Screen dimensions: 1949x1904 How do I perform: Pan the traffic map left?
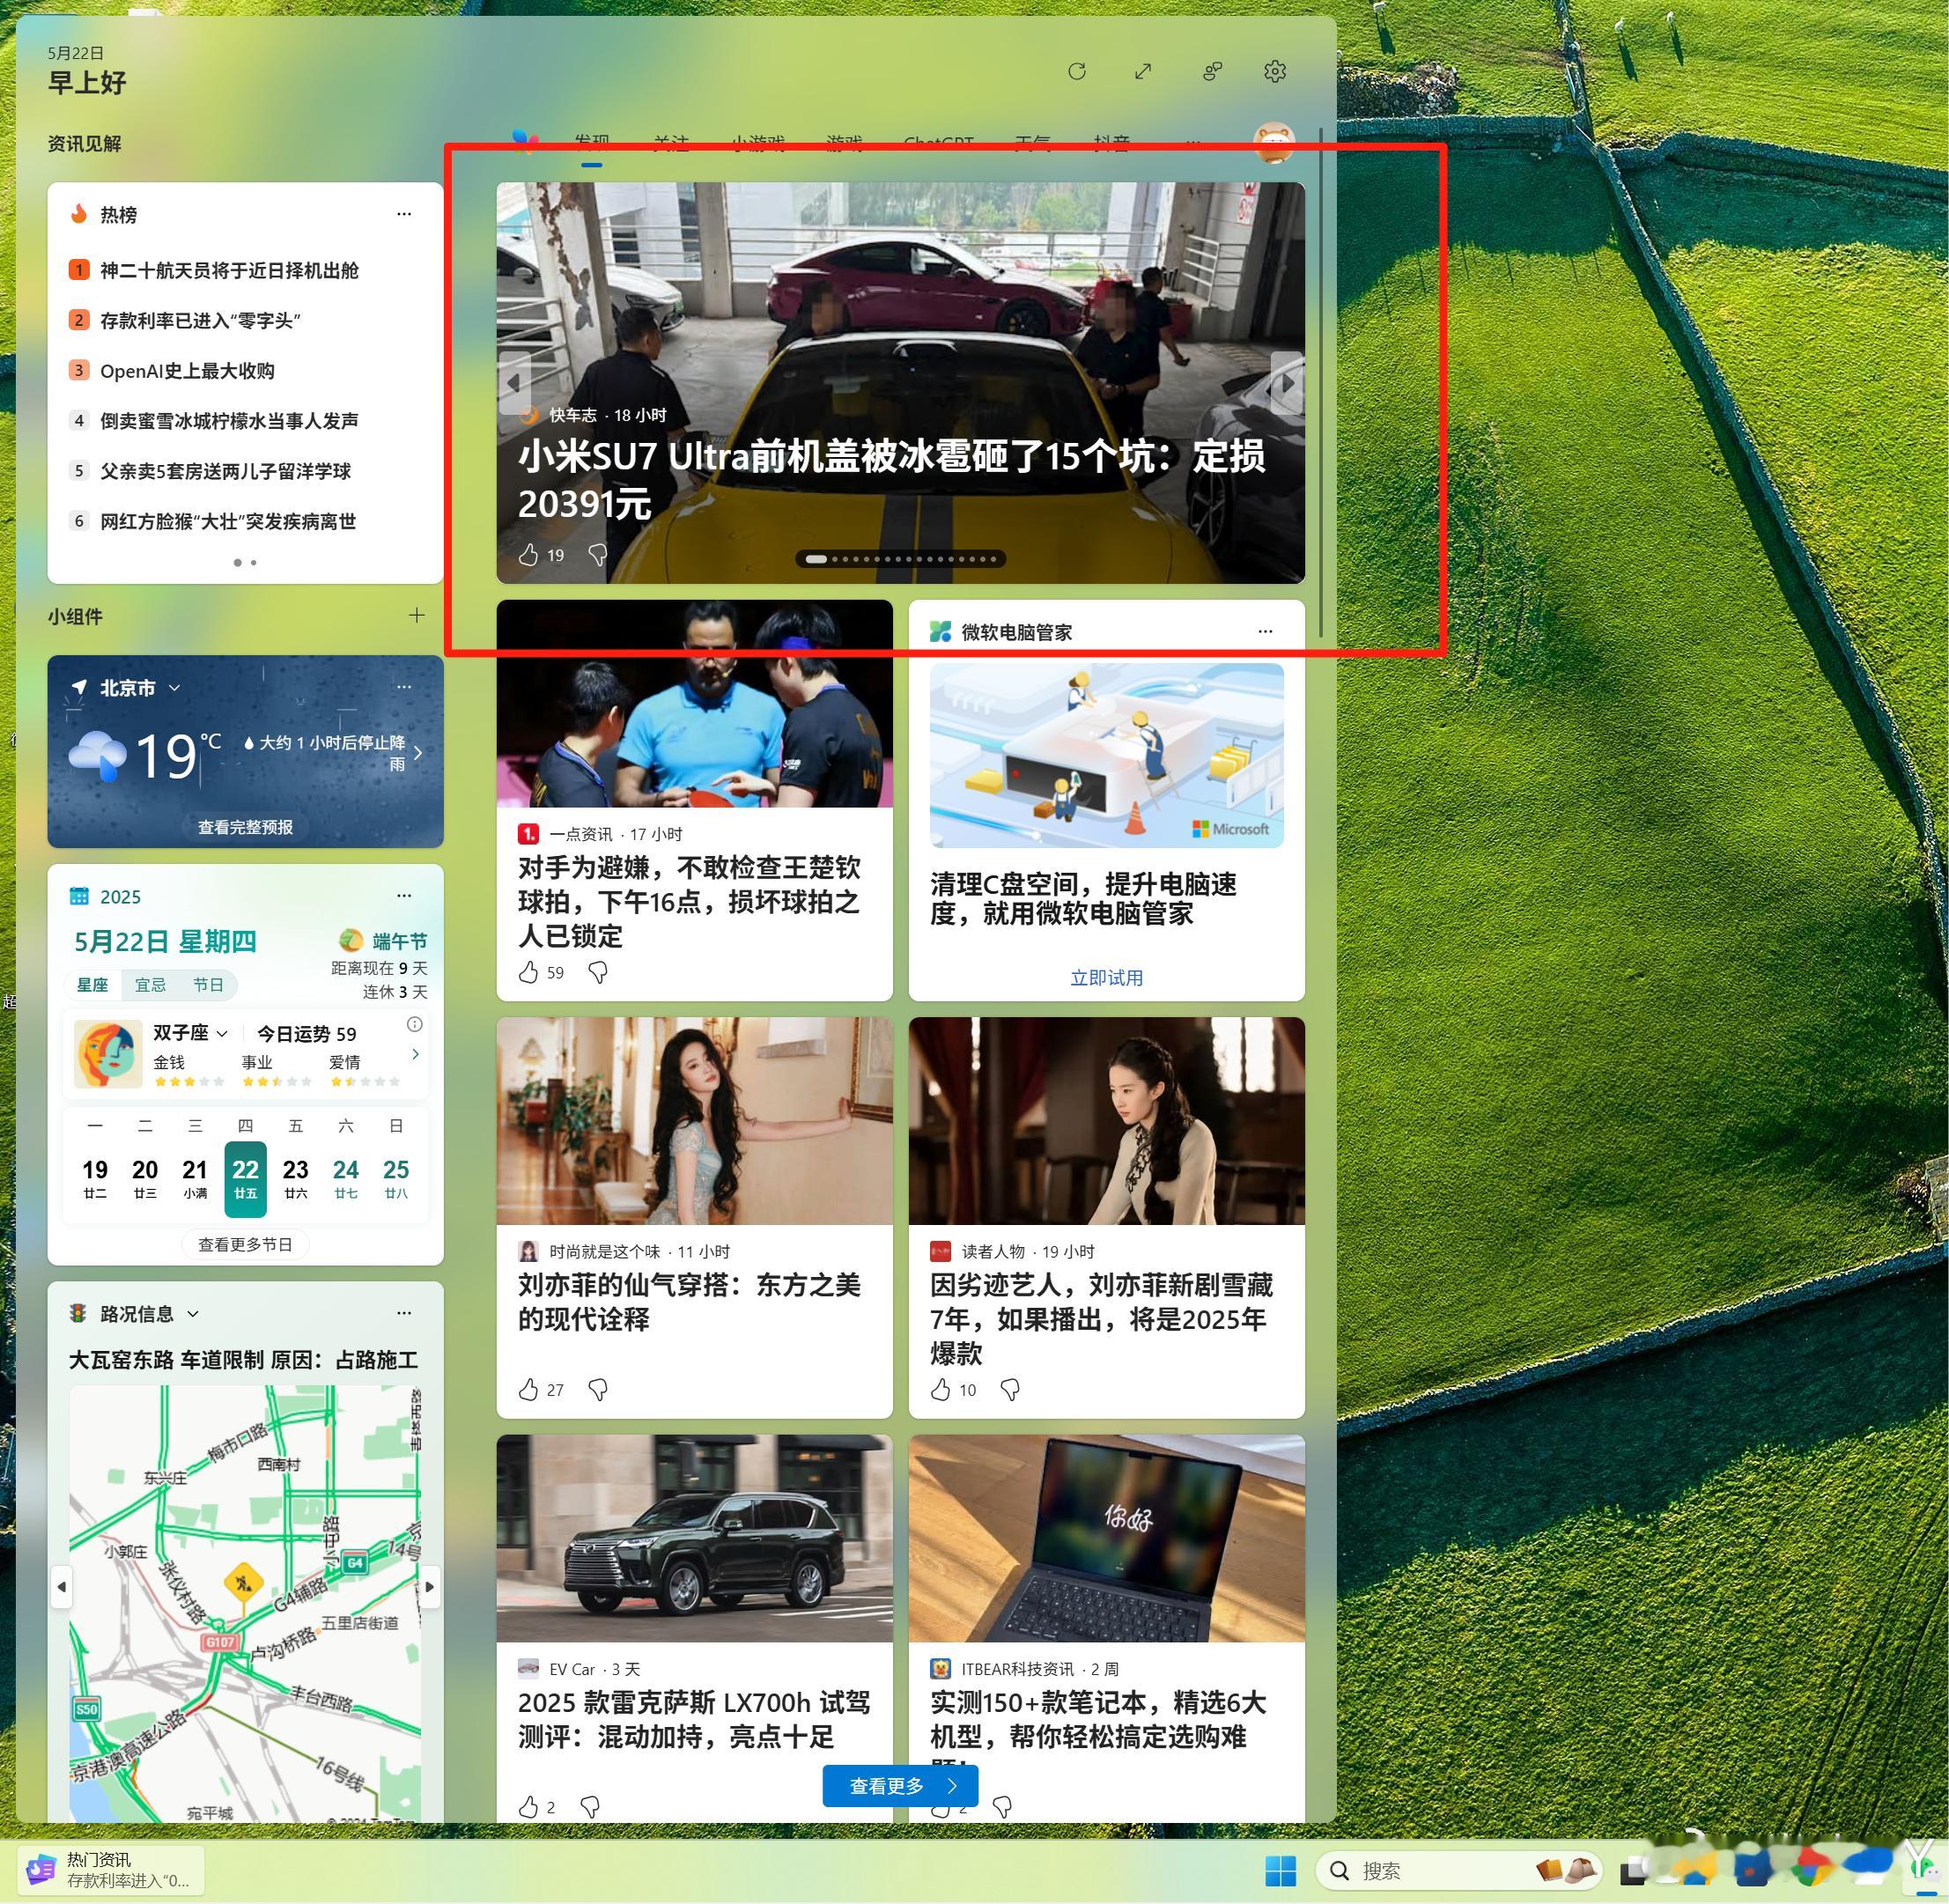tap(62, 1586)
